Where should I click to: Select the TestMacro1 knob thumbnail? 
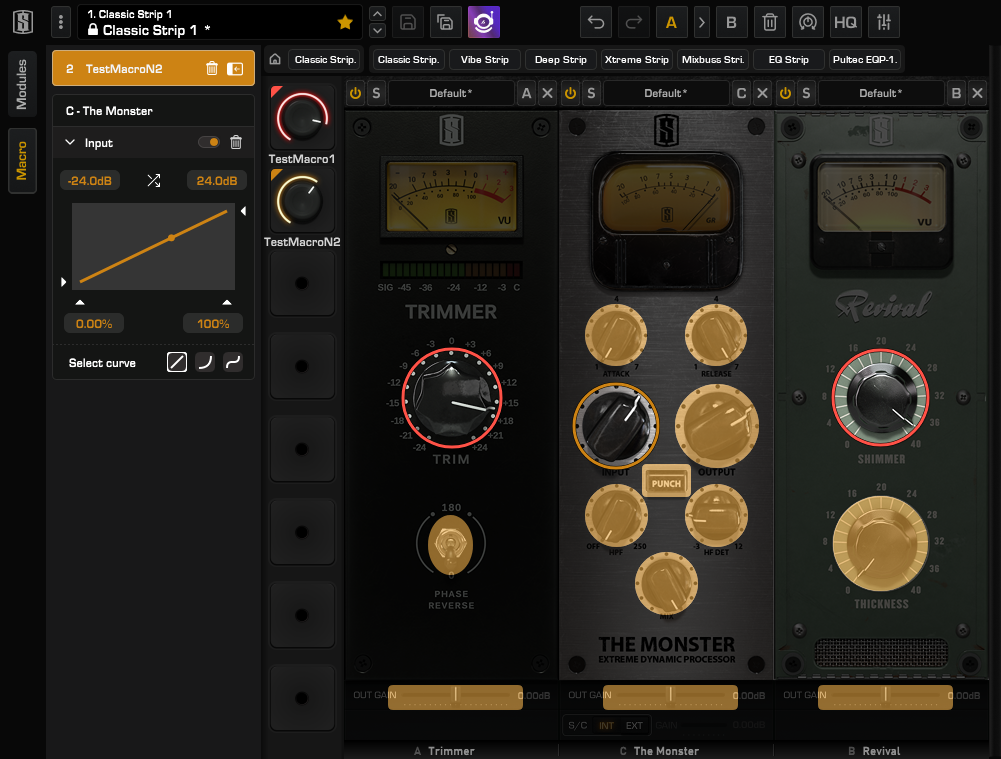pos(301,117)
